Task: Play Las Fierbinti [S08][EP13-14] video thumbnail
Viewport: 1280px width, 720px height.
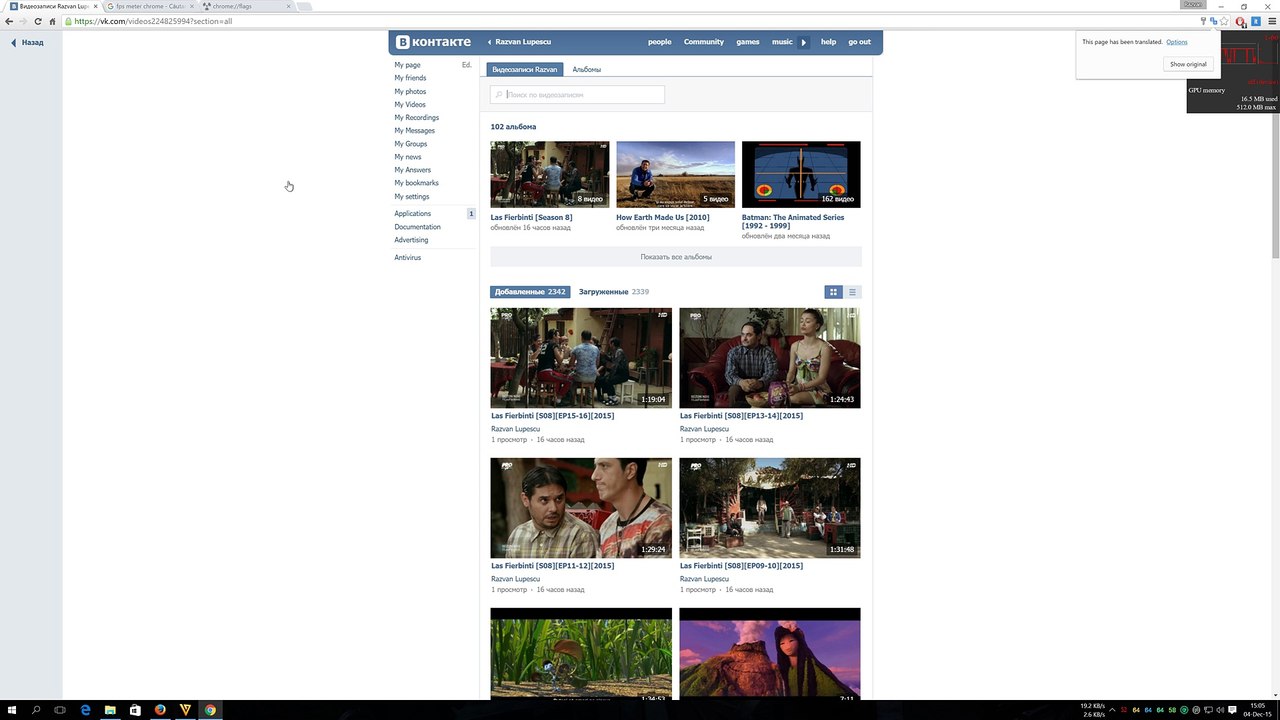Action: (x=770, y=358)
